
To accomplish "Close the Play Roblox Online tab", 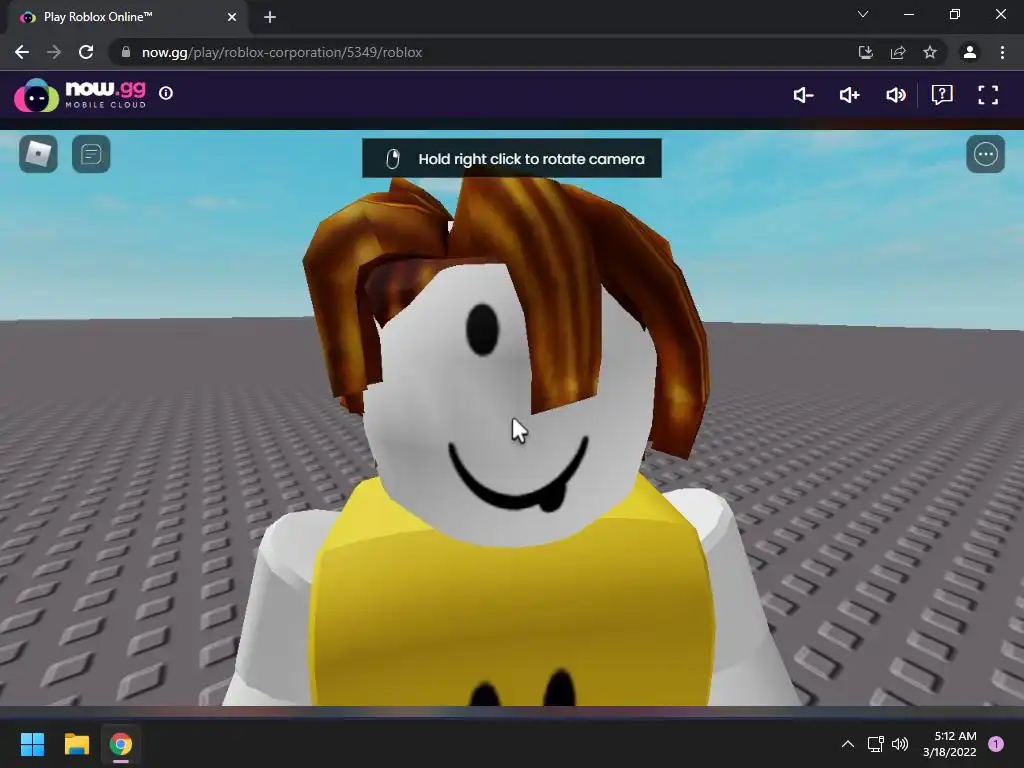I will point(232,18).
